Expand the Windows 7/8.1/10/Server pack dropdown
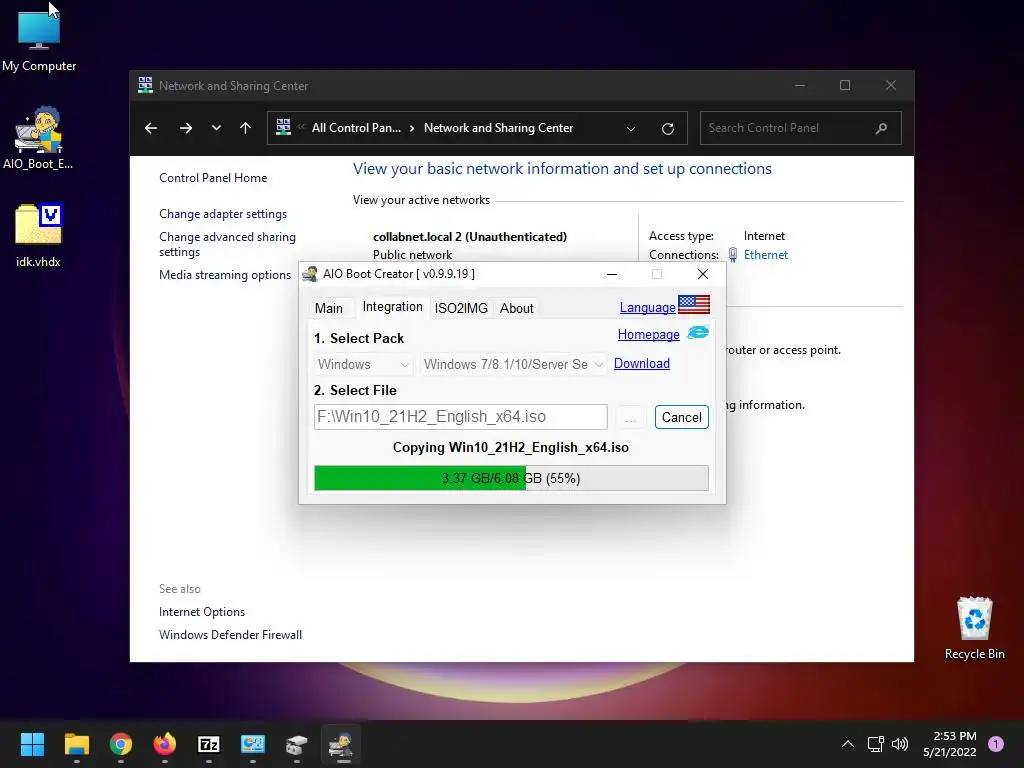Viewport: 1024px width, 768px height. click(513, 364)
